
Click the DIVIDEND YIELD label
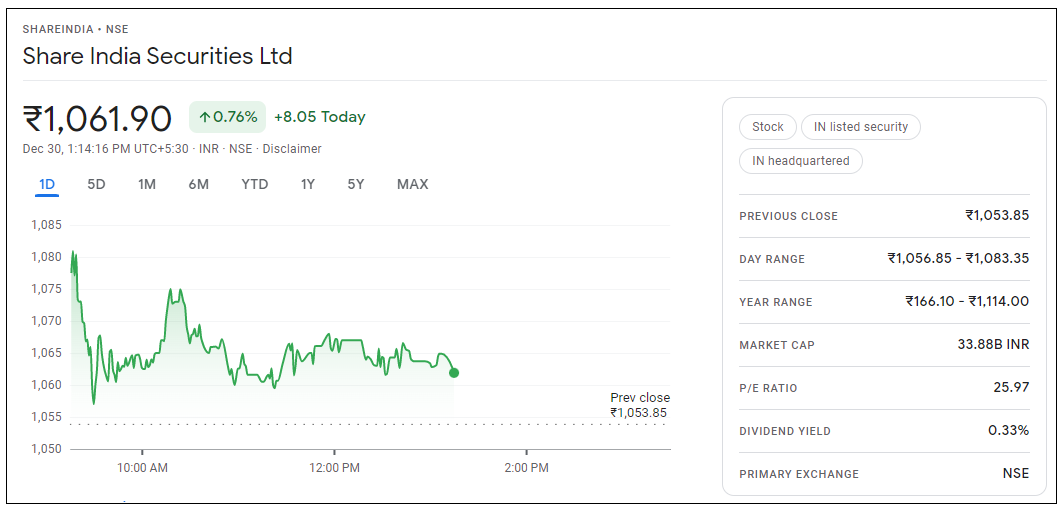pos(785,431)
